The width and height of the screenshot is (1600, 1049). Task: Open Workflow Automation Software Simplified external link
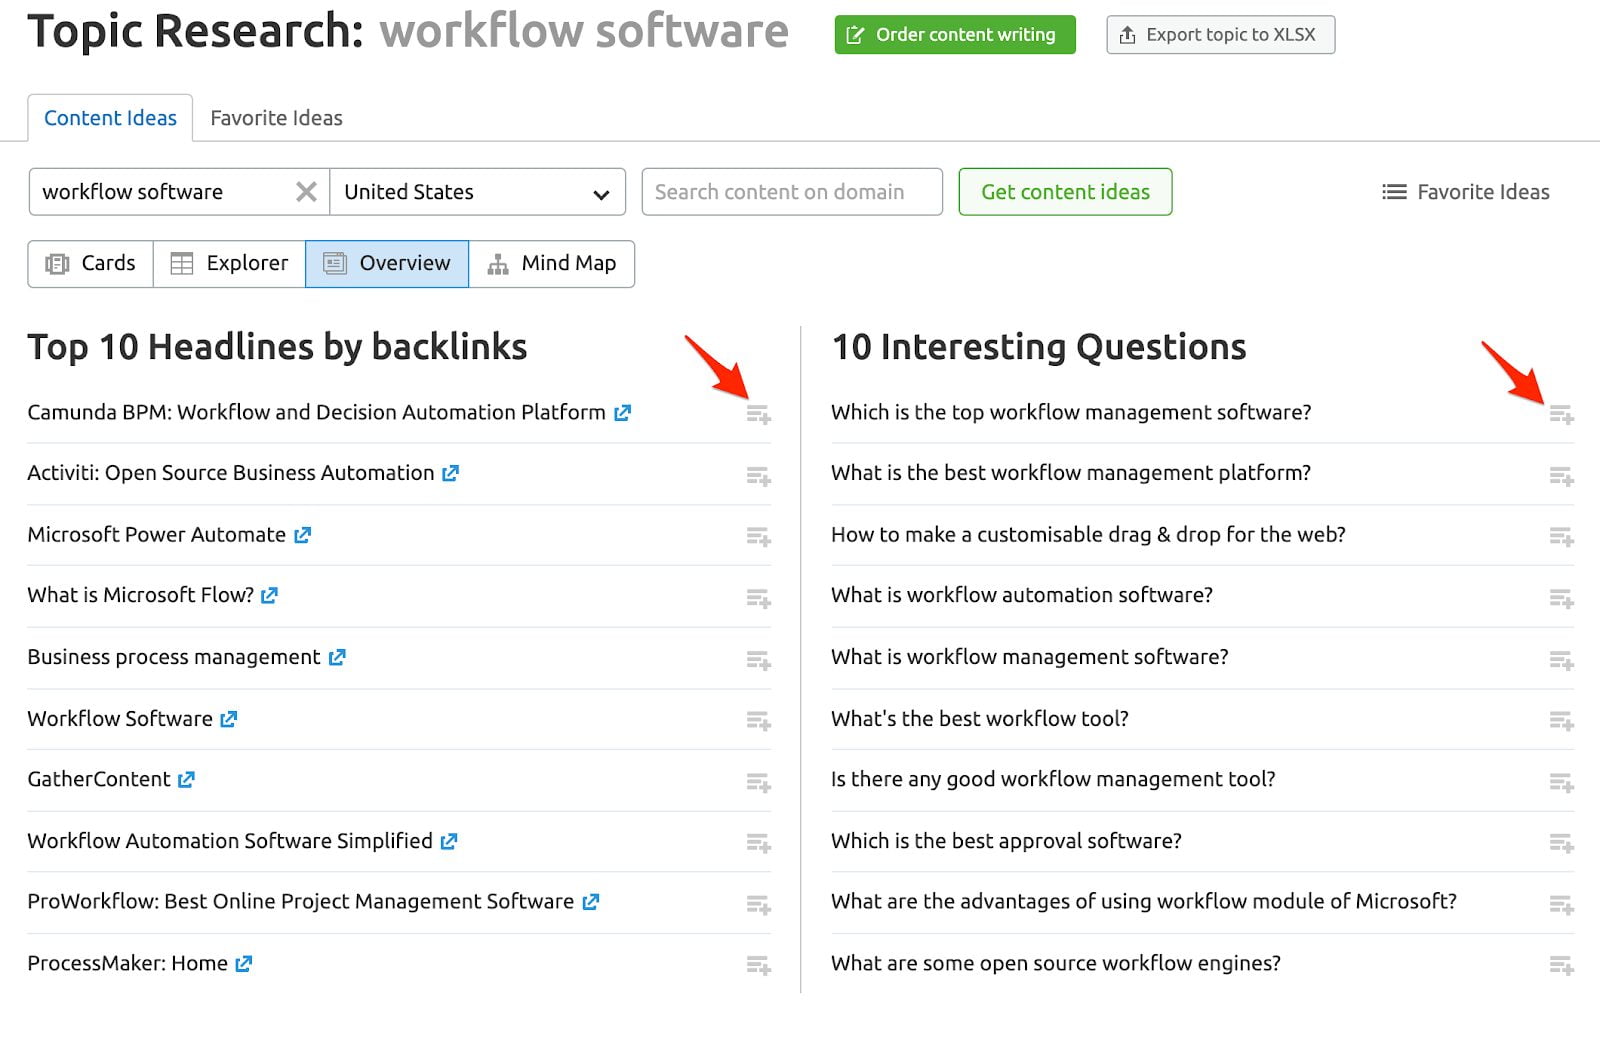point(449,841)
